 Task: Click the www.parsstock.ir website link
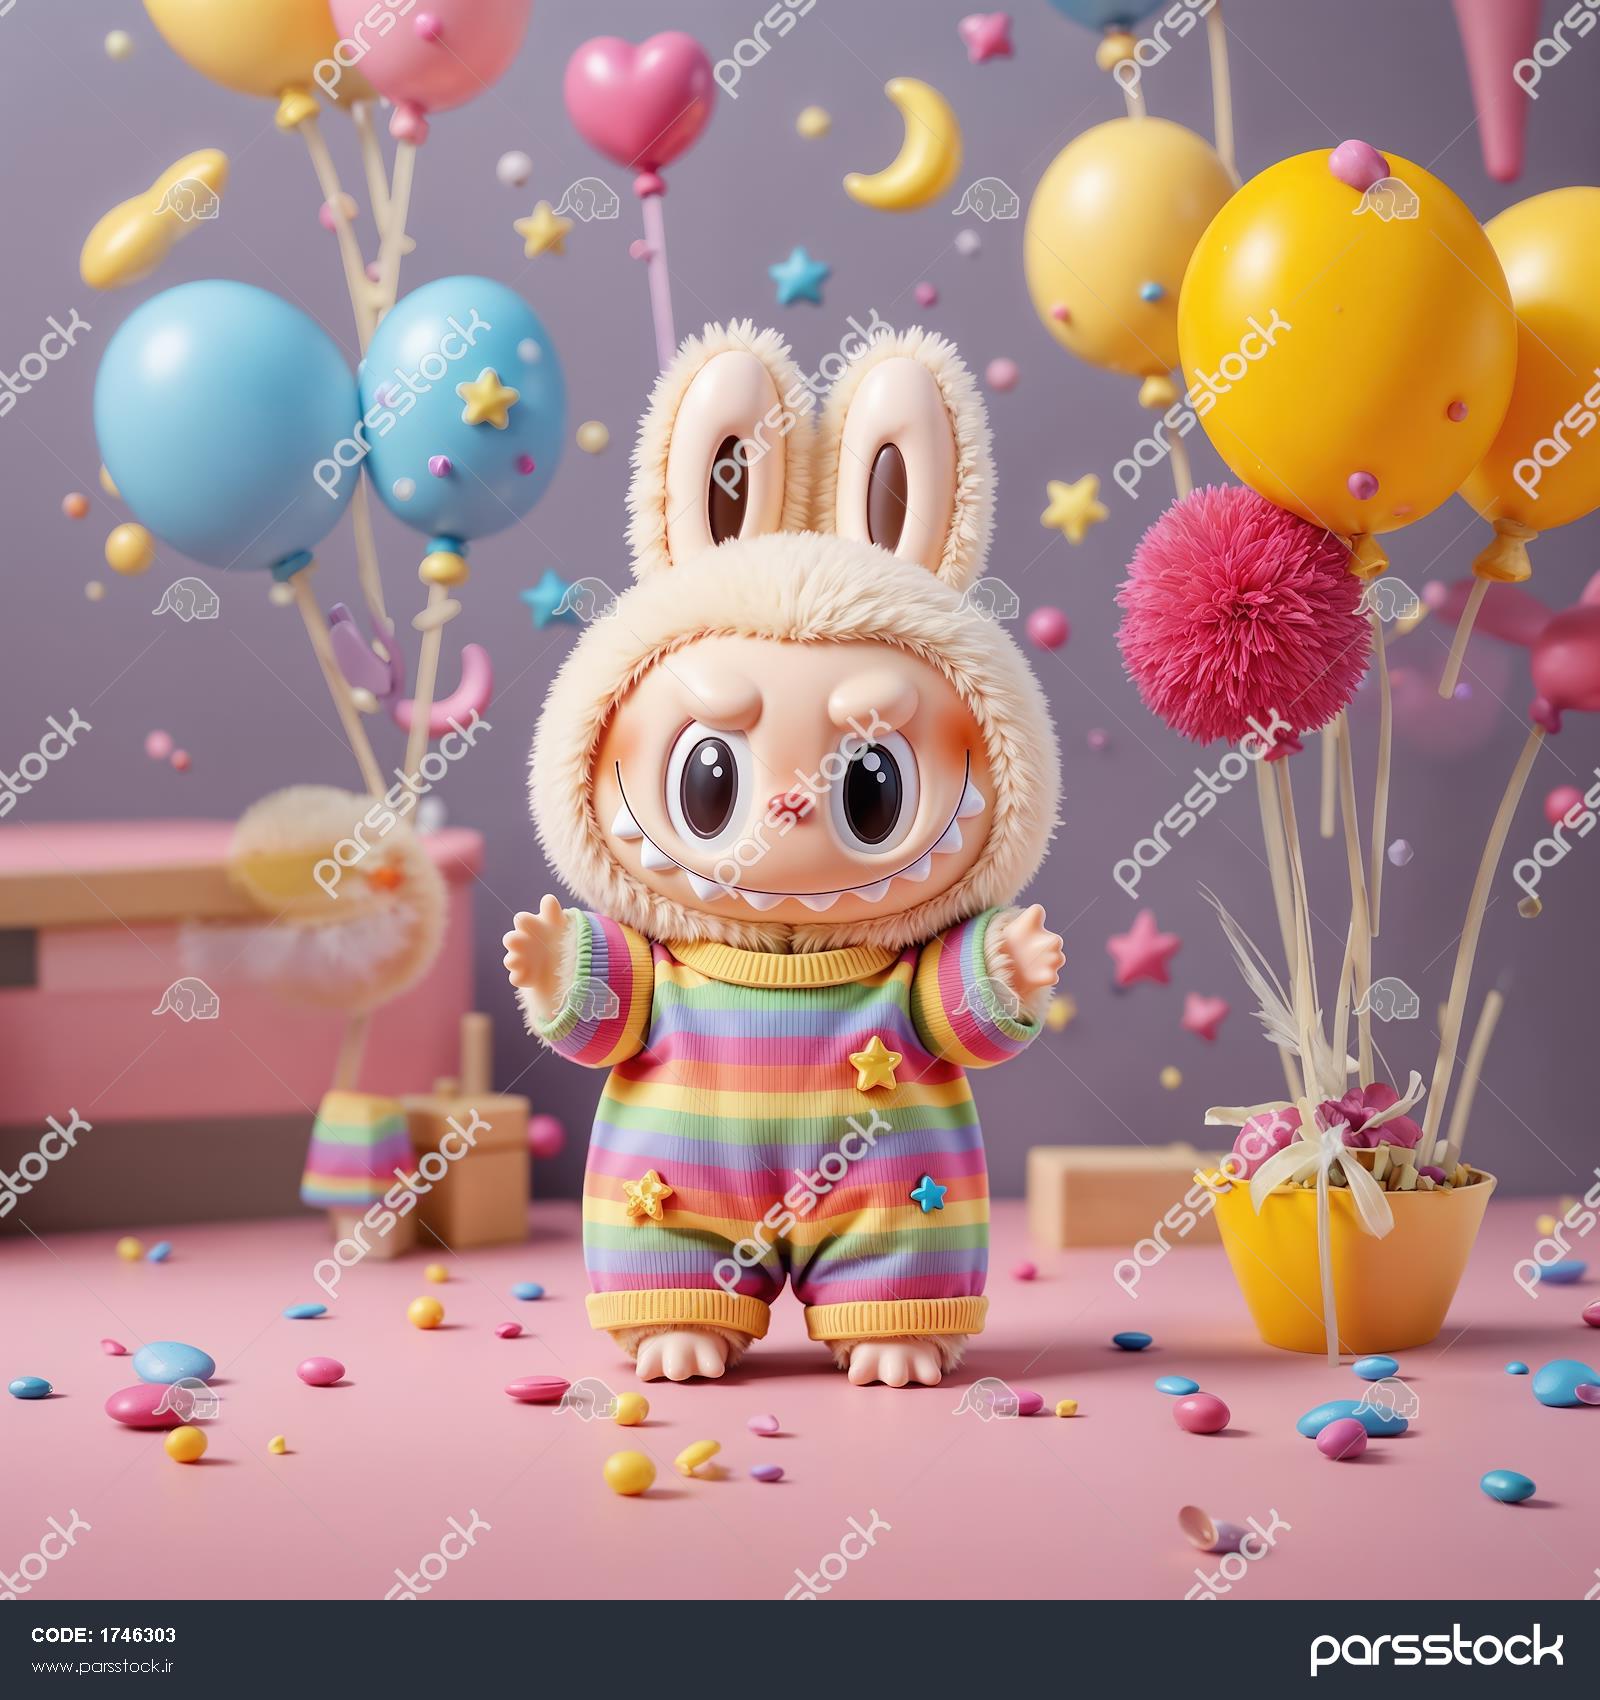click(103, 1665)
